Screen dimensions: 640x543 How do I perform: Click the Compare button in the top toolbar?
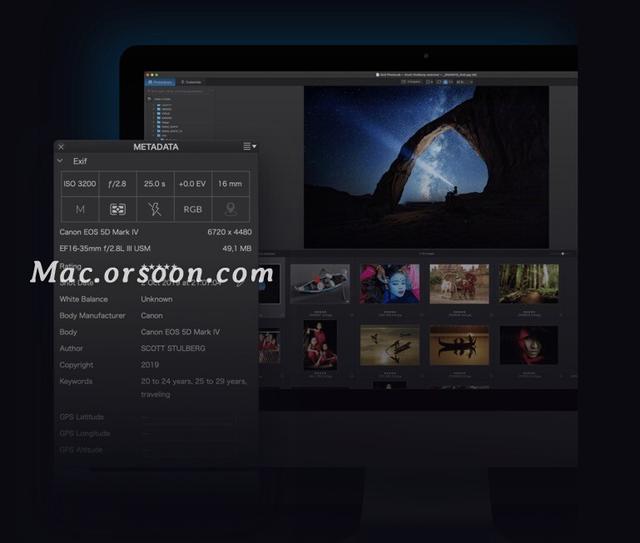tap(411, 82)
